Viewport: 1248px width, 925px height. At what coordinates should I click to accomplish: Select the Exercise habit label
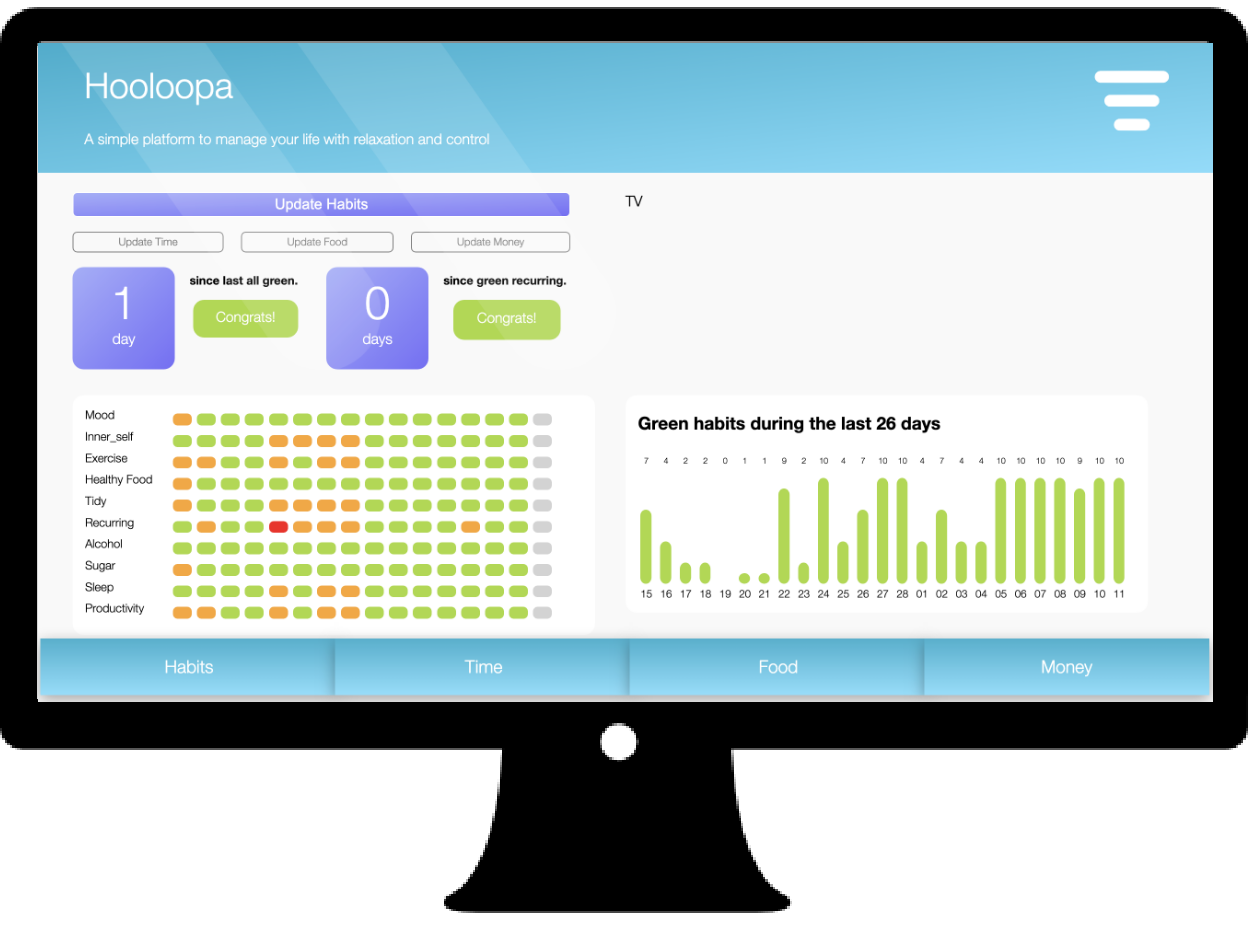pos(106,458)
